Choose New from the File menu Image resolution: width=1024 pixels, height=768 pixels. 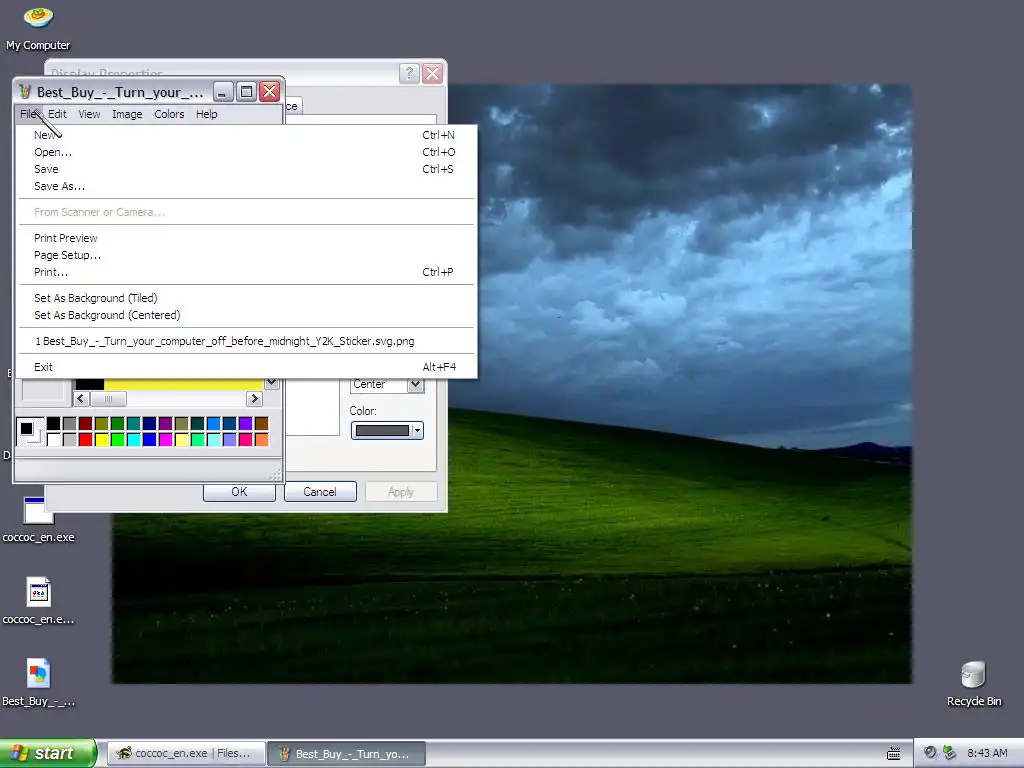tap(246, 135)
